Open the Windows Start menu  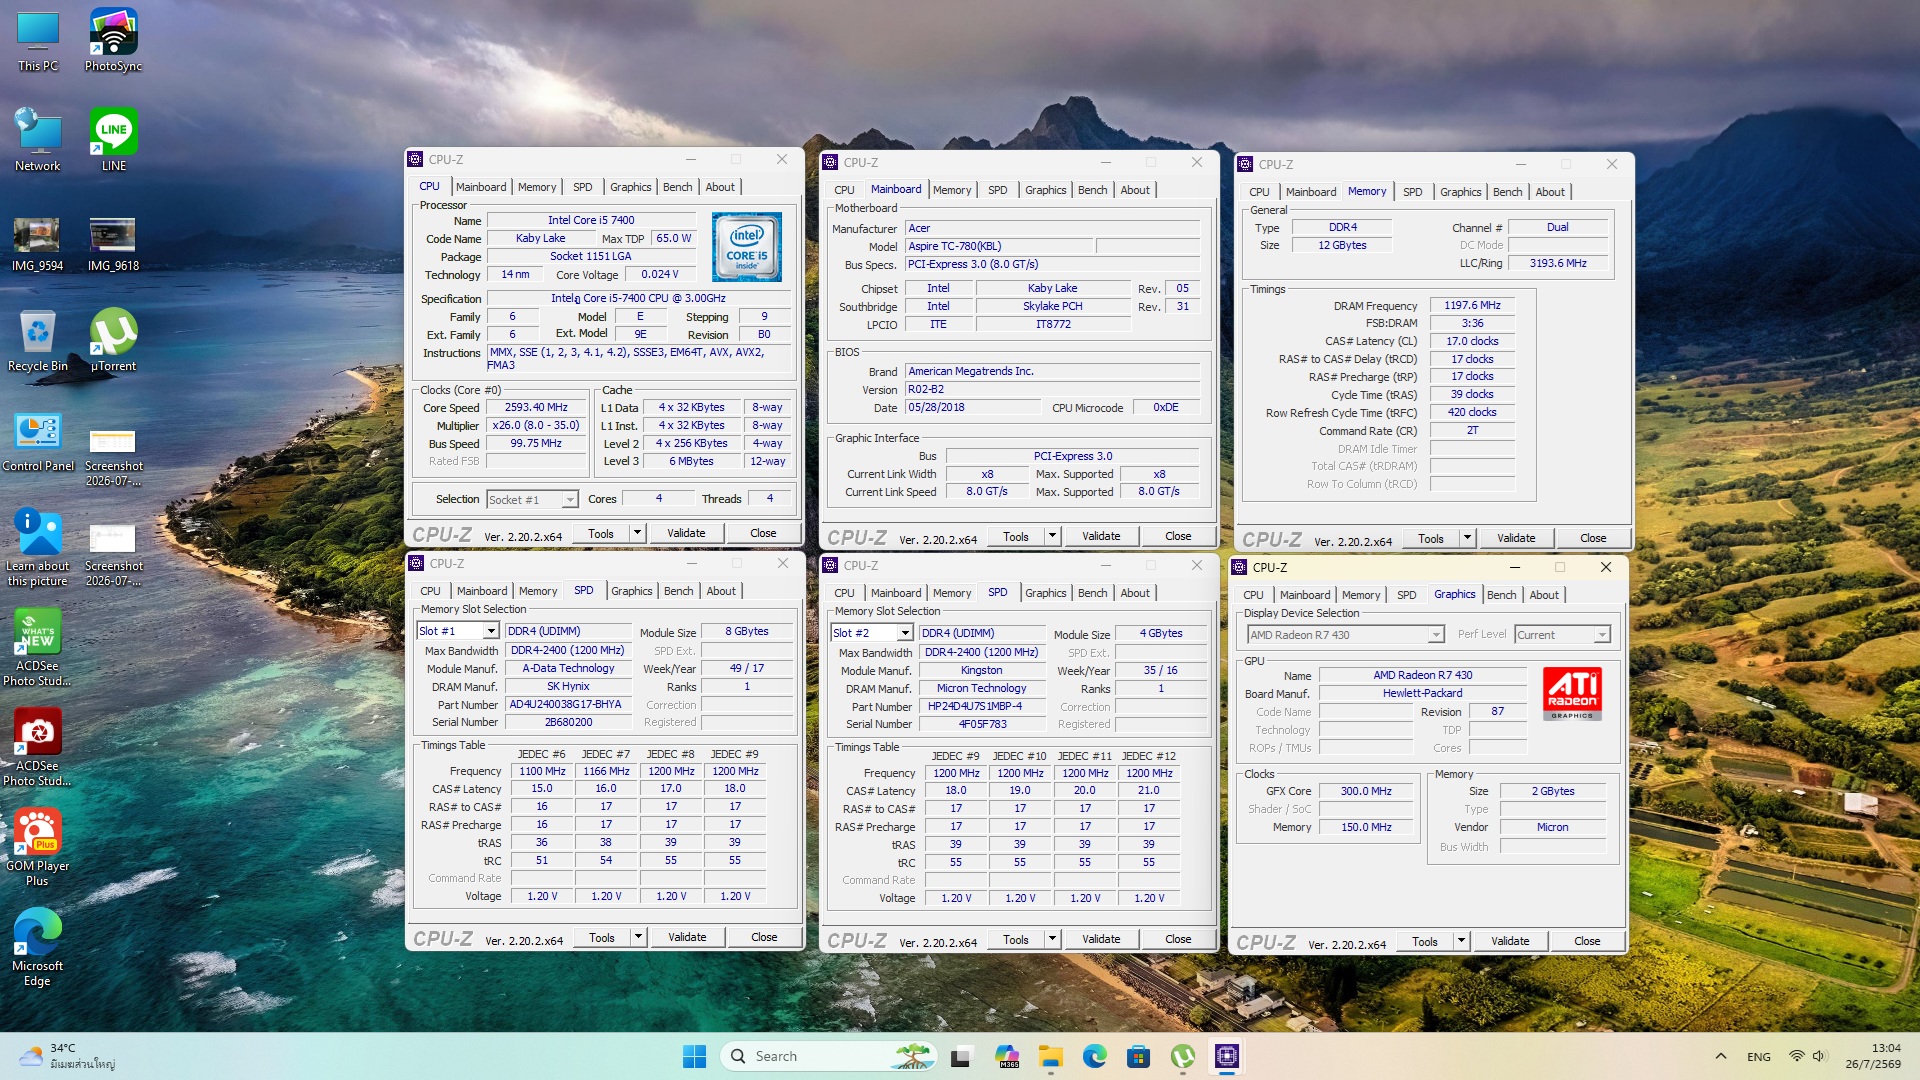pos(694,1056)
